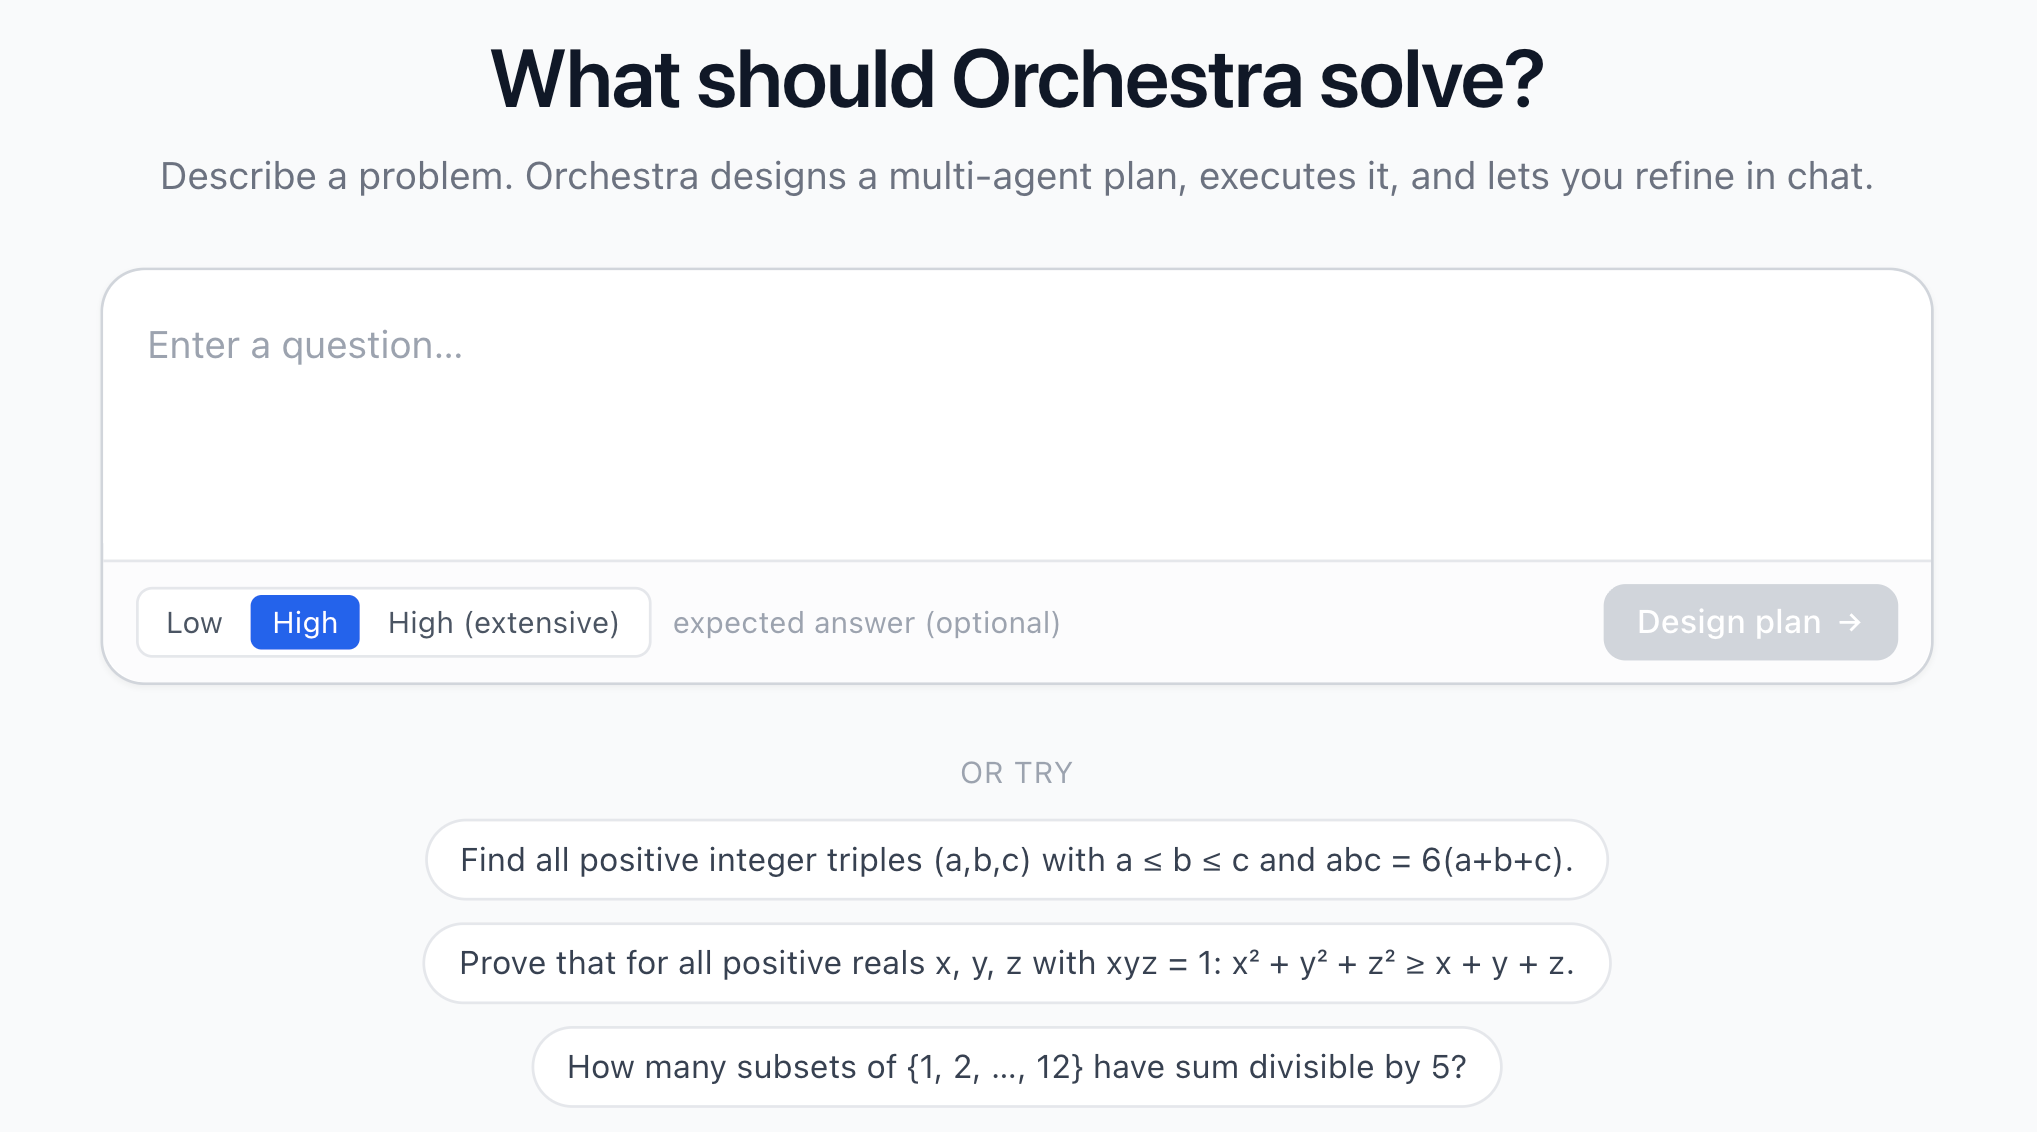This screenshot has height=1132, width=2037.
Task: Place cursor in the question input box
Action: (x=1016, y=420)
